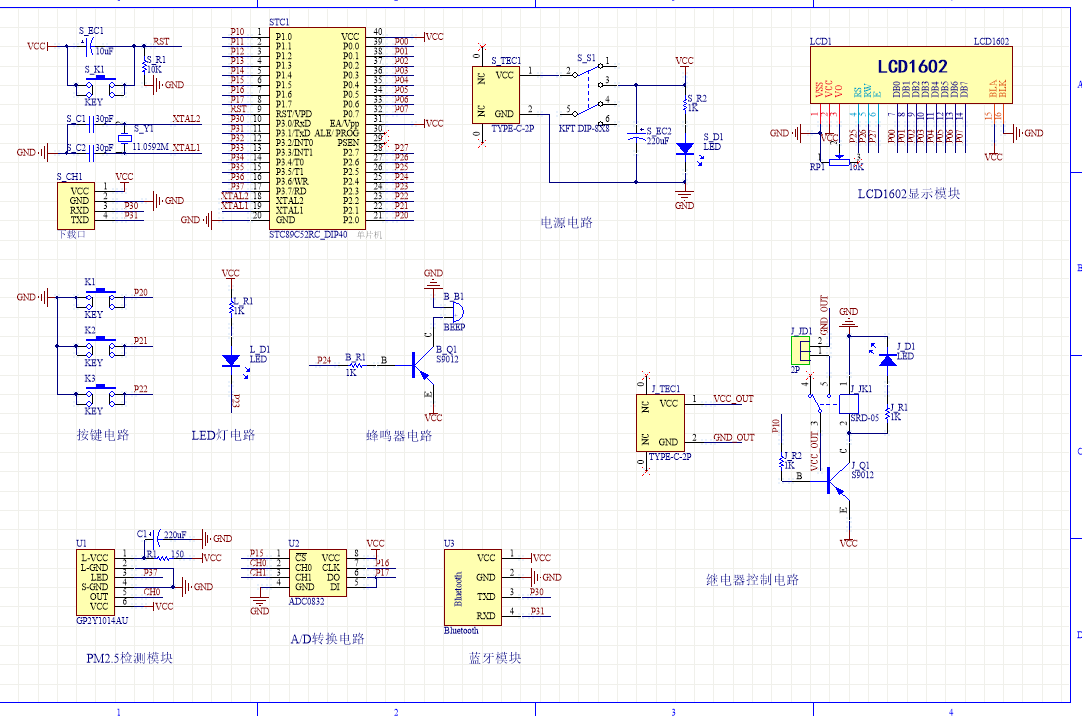Click the GP2Y1014AU sensor U1 component

(x=95, y=582)
